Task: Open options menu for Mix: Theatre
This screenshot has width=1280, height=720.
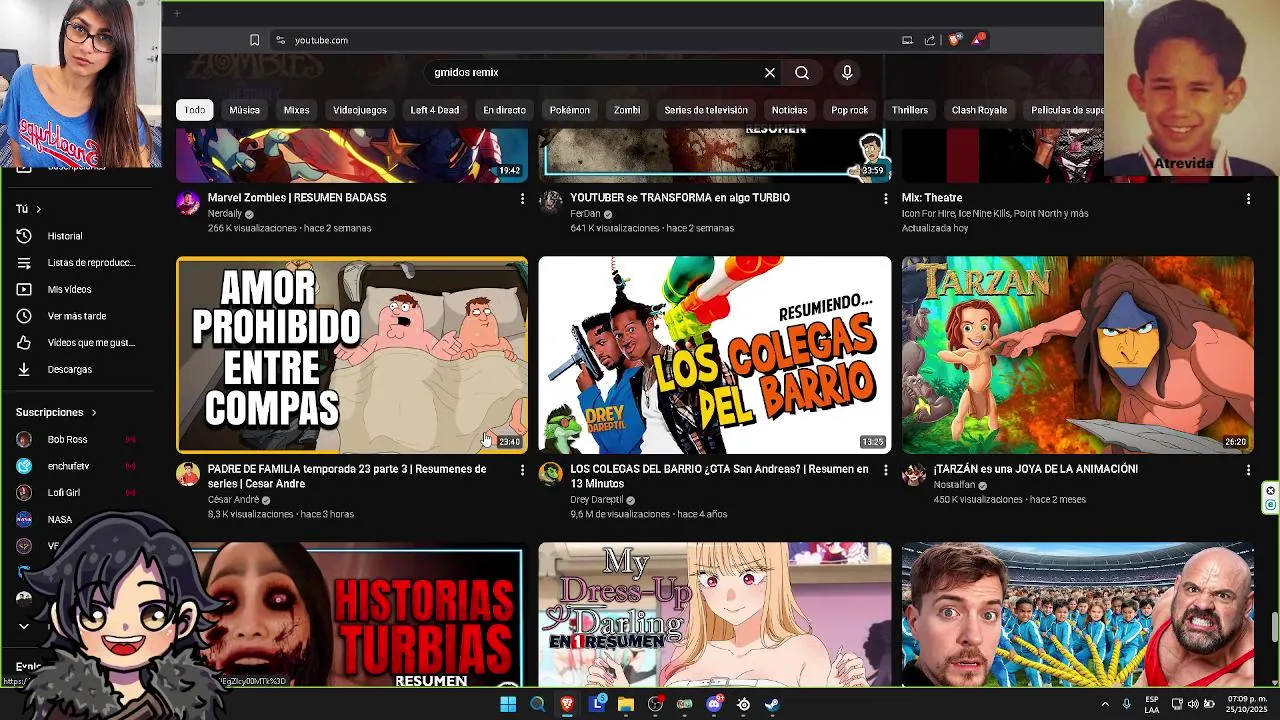Action: 1248,199
